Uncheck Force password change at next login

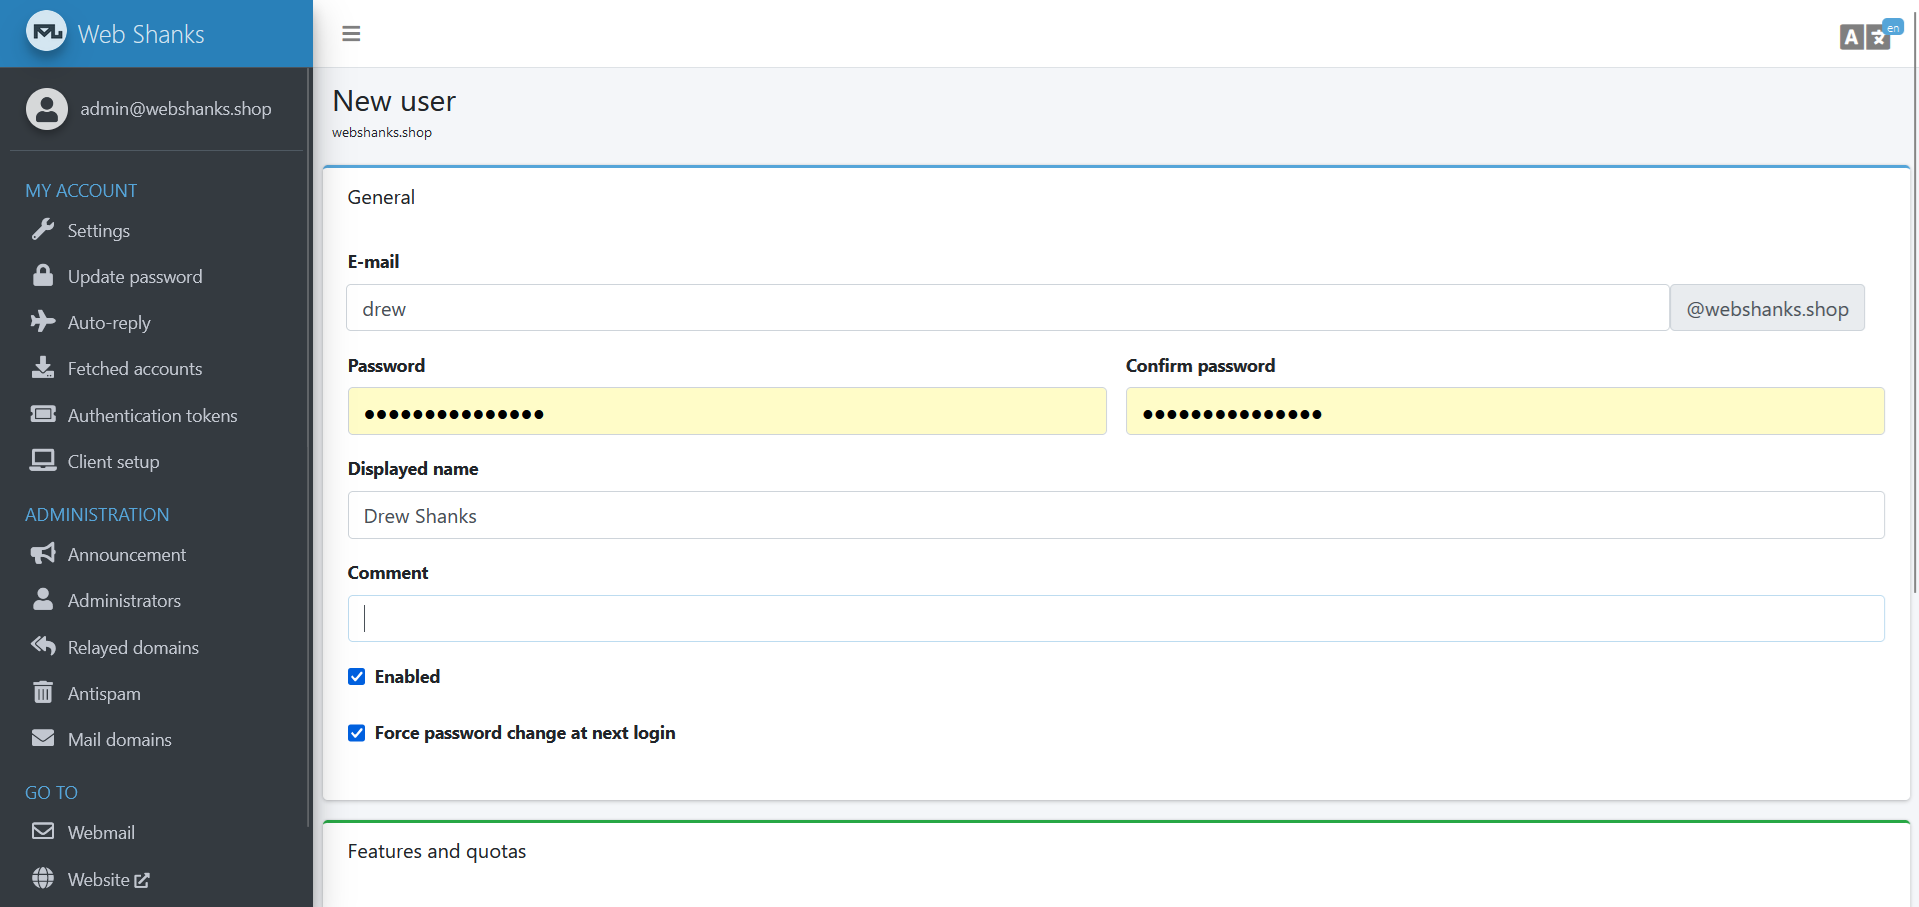357,733
